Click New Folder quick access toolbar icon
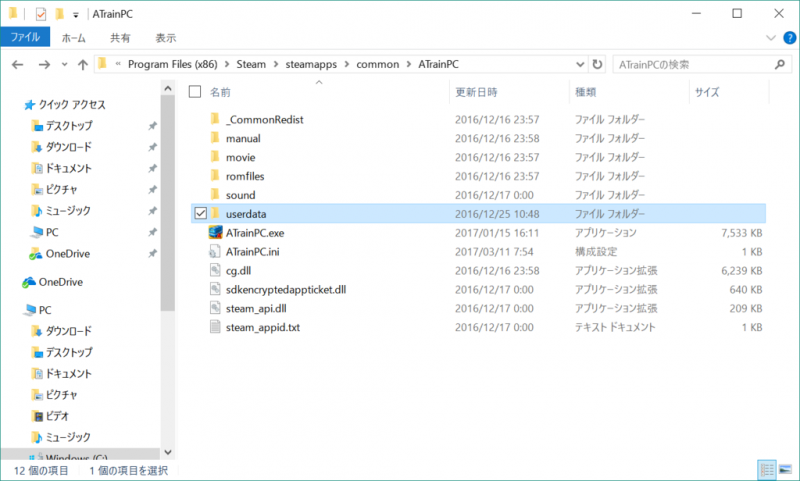The image size is (800, 481). coord(59,14)
